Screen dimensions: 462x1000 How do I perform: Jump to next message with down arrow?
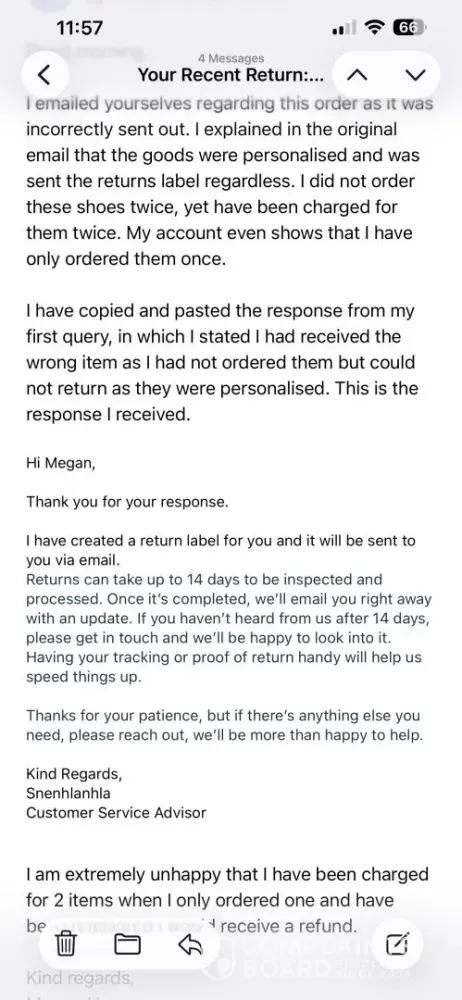tap(415, 75)
